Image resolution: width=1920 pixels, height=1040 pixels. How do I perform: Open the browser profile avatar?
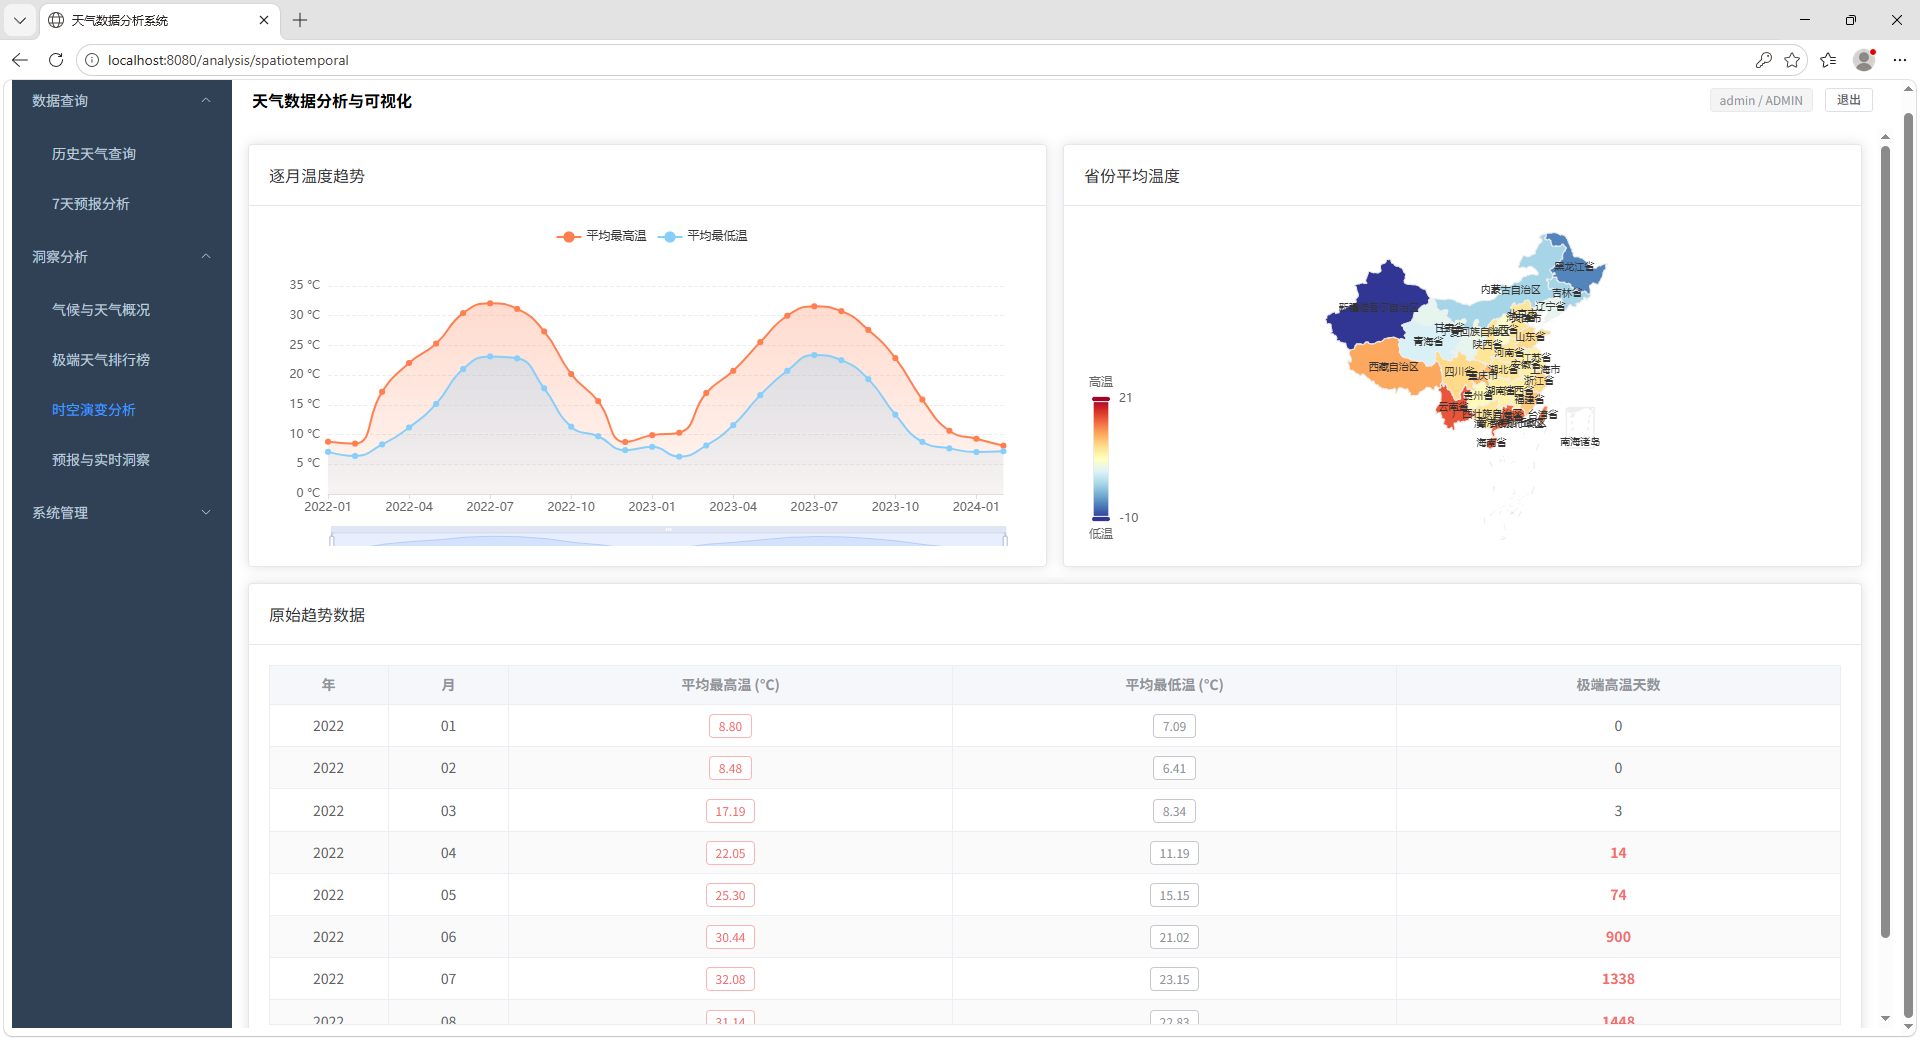click(1863, 60)
